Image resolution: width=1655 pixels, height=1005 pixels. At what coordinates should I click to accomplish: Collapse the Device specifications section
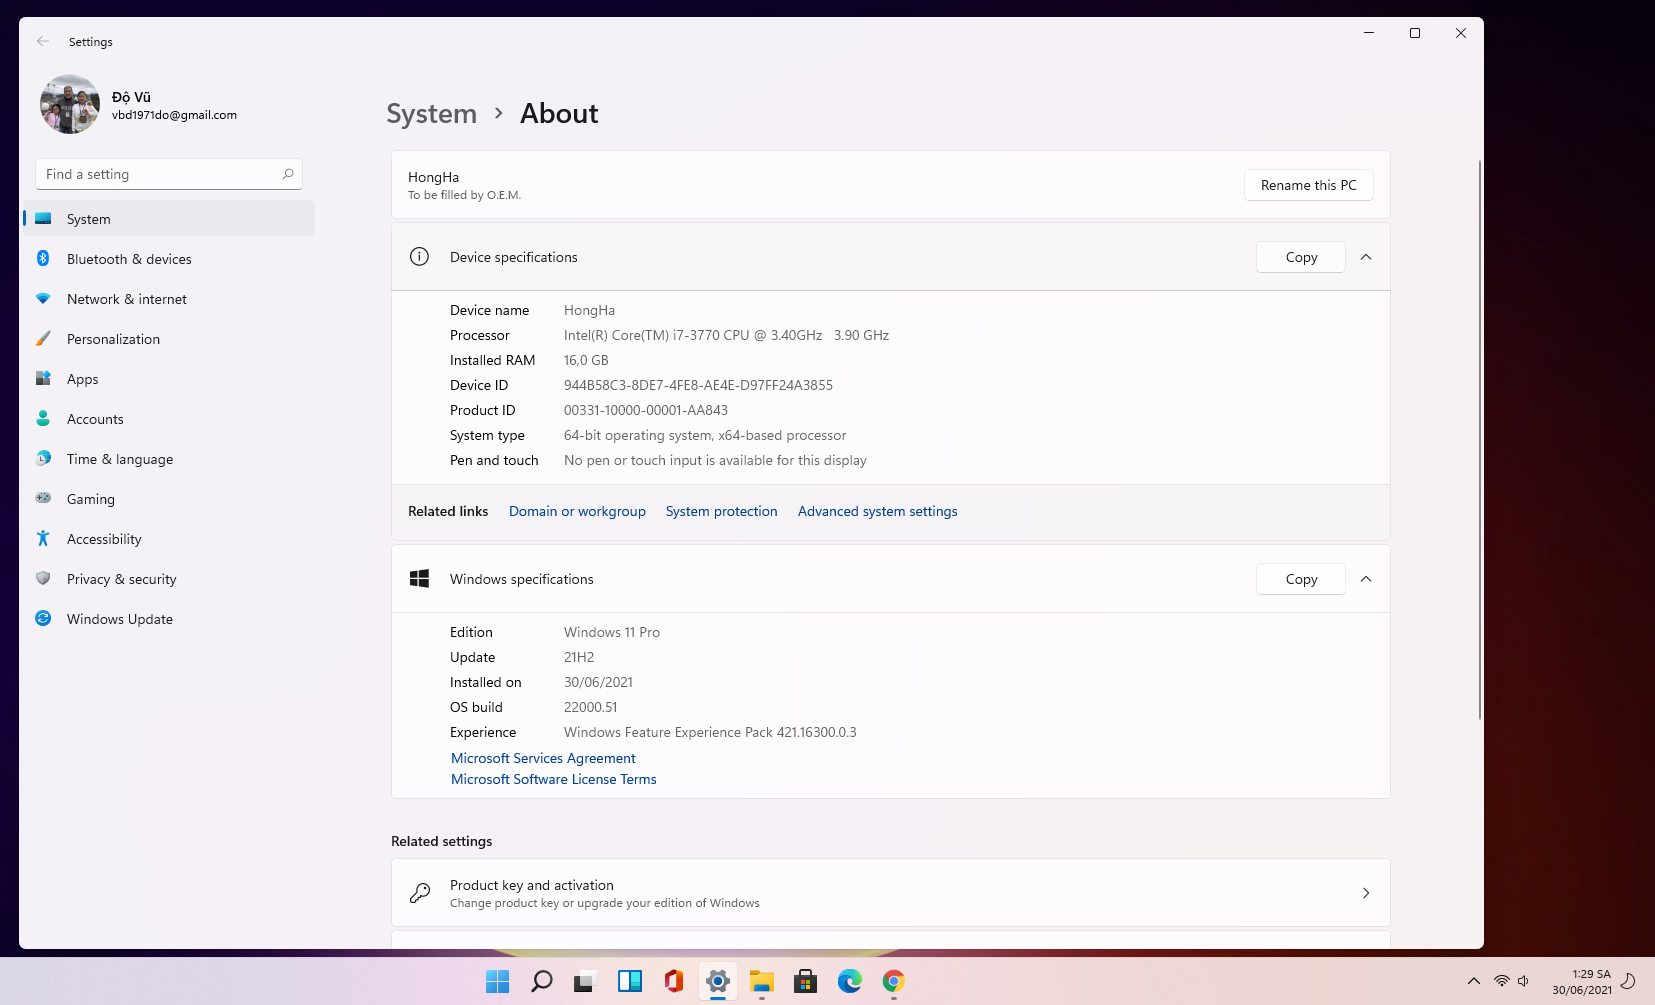pos(1366,257)
